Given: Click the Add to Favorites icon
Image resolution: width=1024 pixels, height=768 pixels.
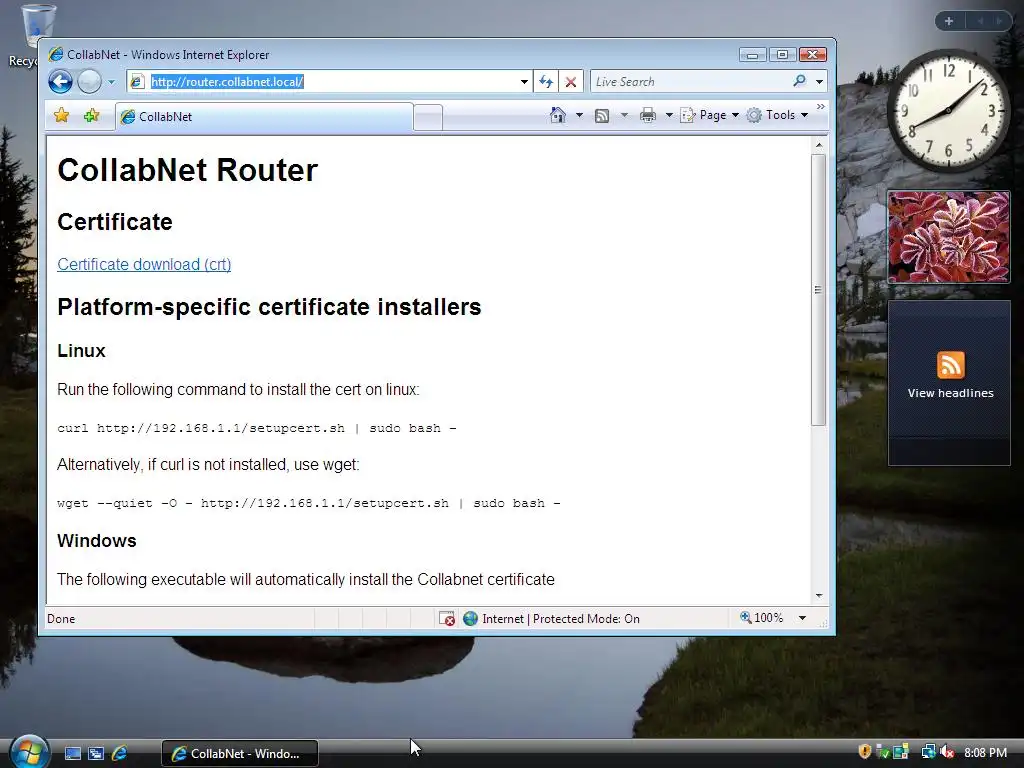Looking at the screenshot, I should [x=91, y=116].
